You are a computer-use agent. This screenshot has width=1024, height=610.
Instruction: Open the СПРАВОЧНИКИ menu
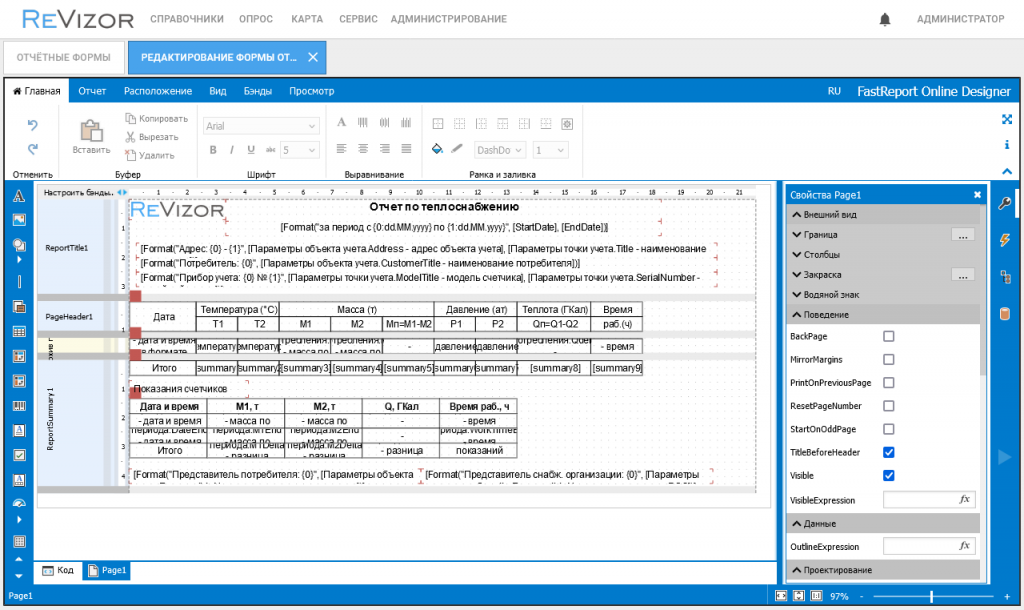coord(187,19)
